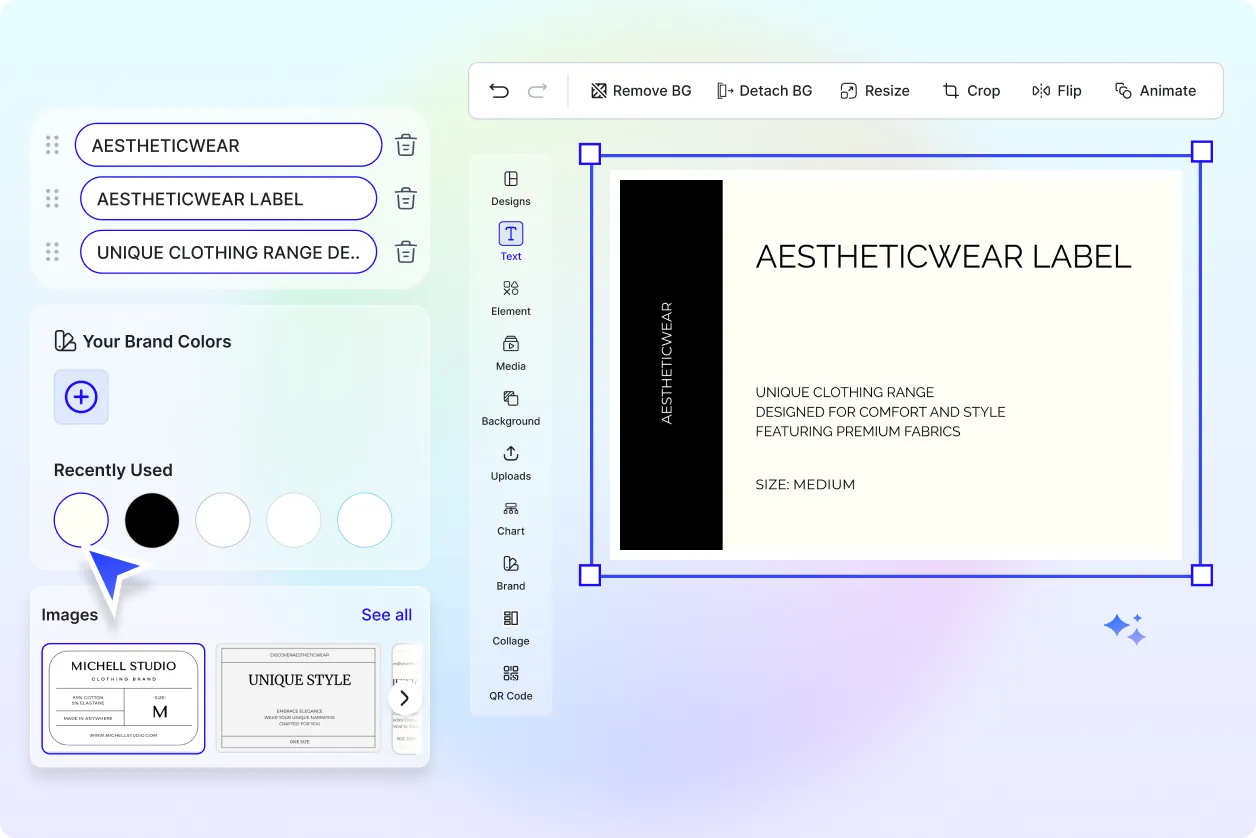Click the next arrow in the Images carousel
Image resolution: width=1256 pixels, height=838 pixels.
pyautogui.click(x=405, y=697)
